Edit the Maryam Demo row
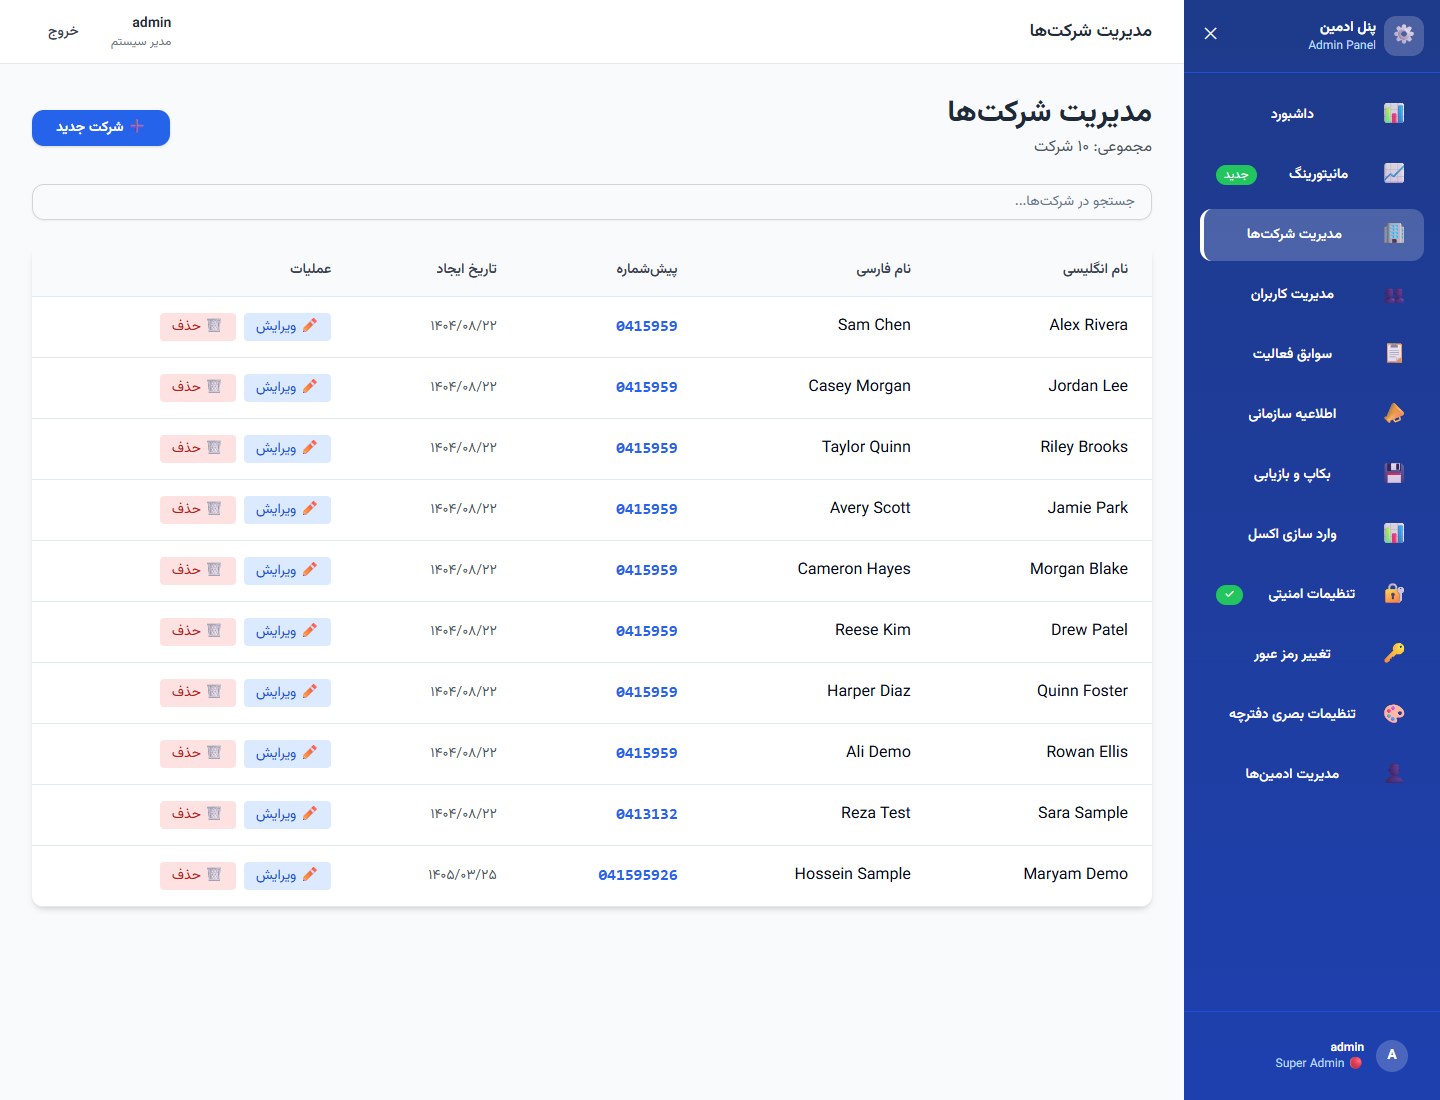This screenshot has height=1100, width=1440. tap(287, 875)
